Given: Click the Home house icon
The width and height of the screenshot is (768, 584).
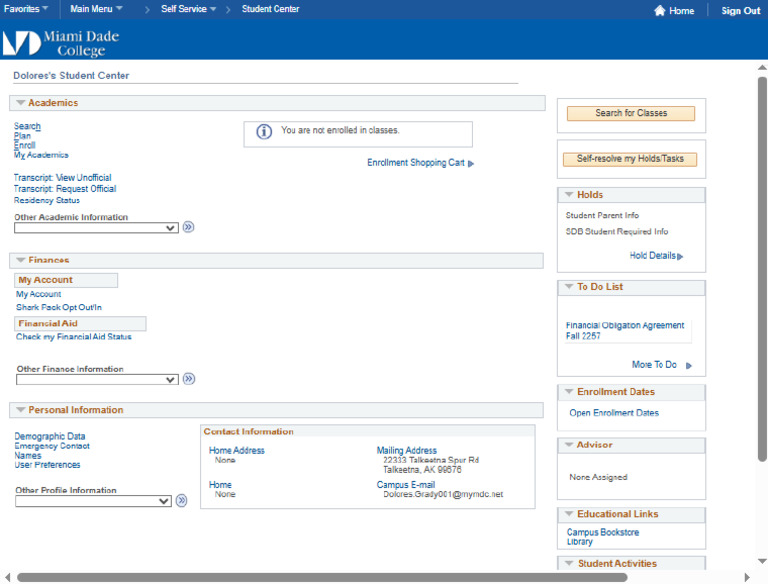Looking at the screenshot, I should (x=659, y=10).
